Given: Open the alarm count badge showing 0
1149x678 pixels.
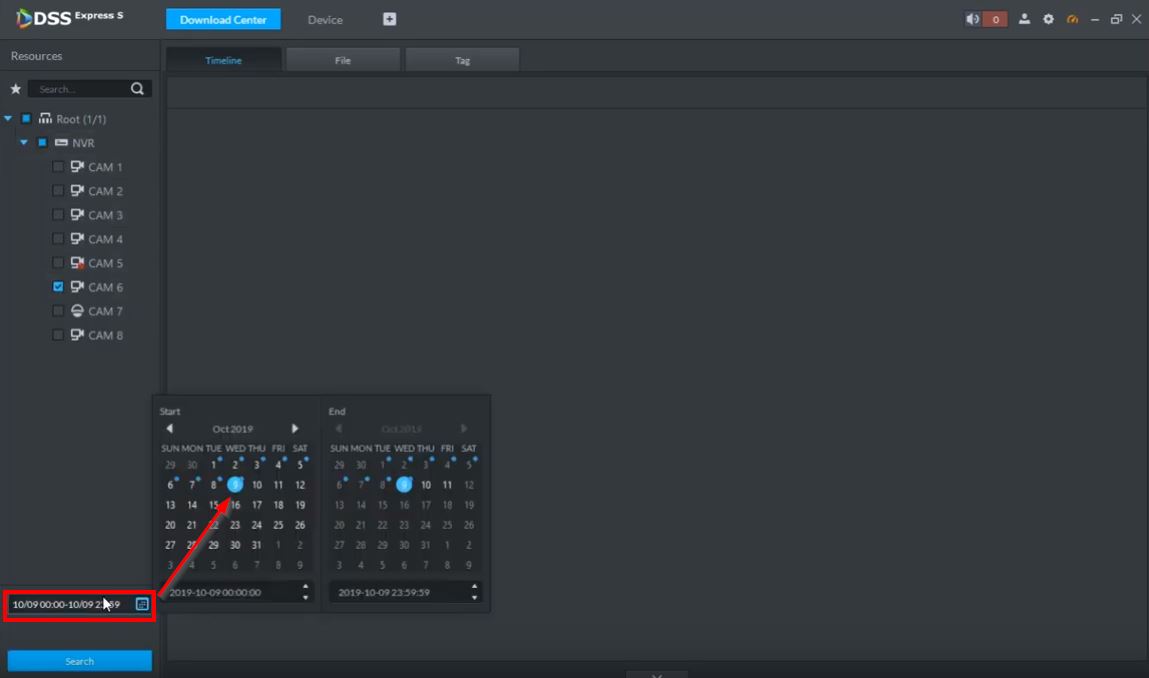Looking at the screenshot, I should pos(995,19).
